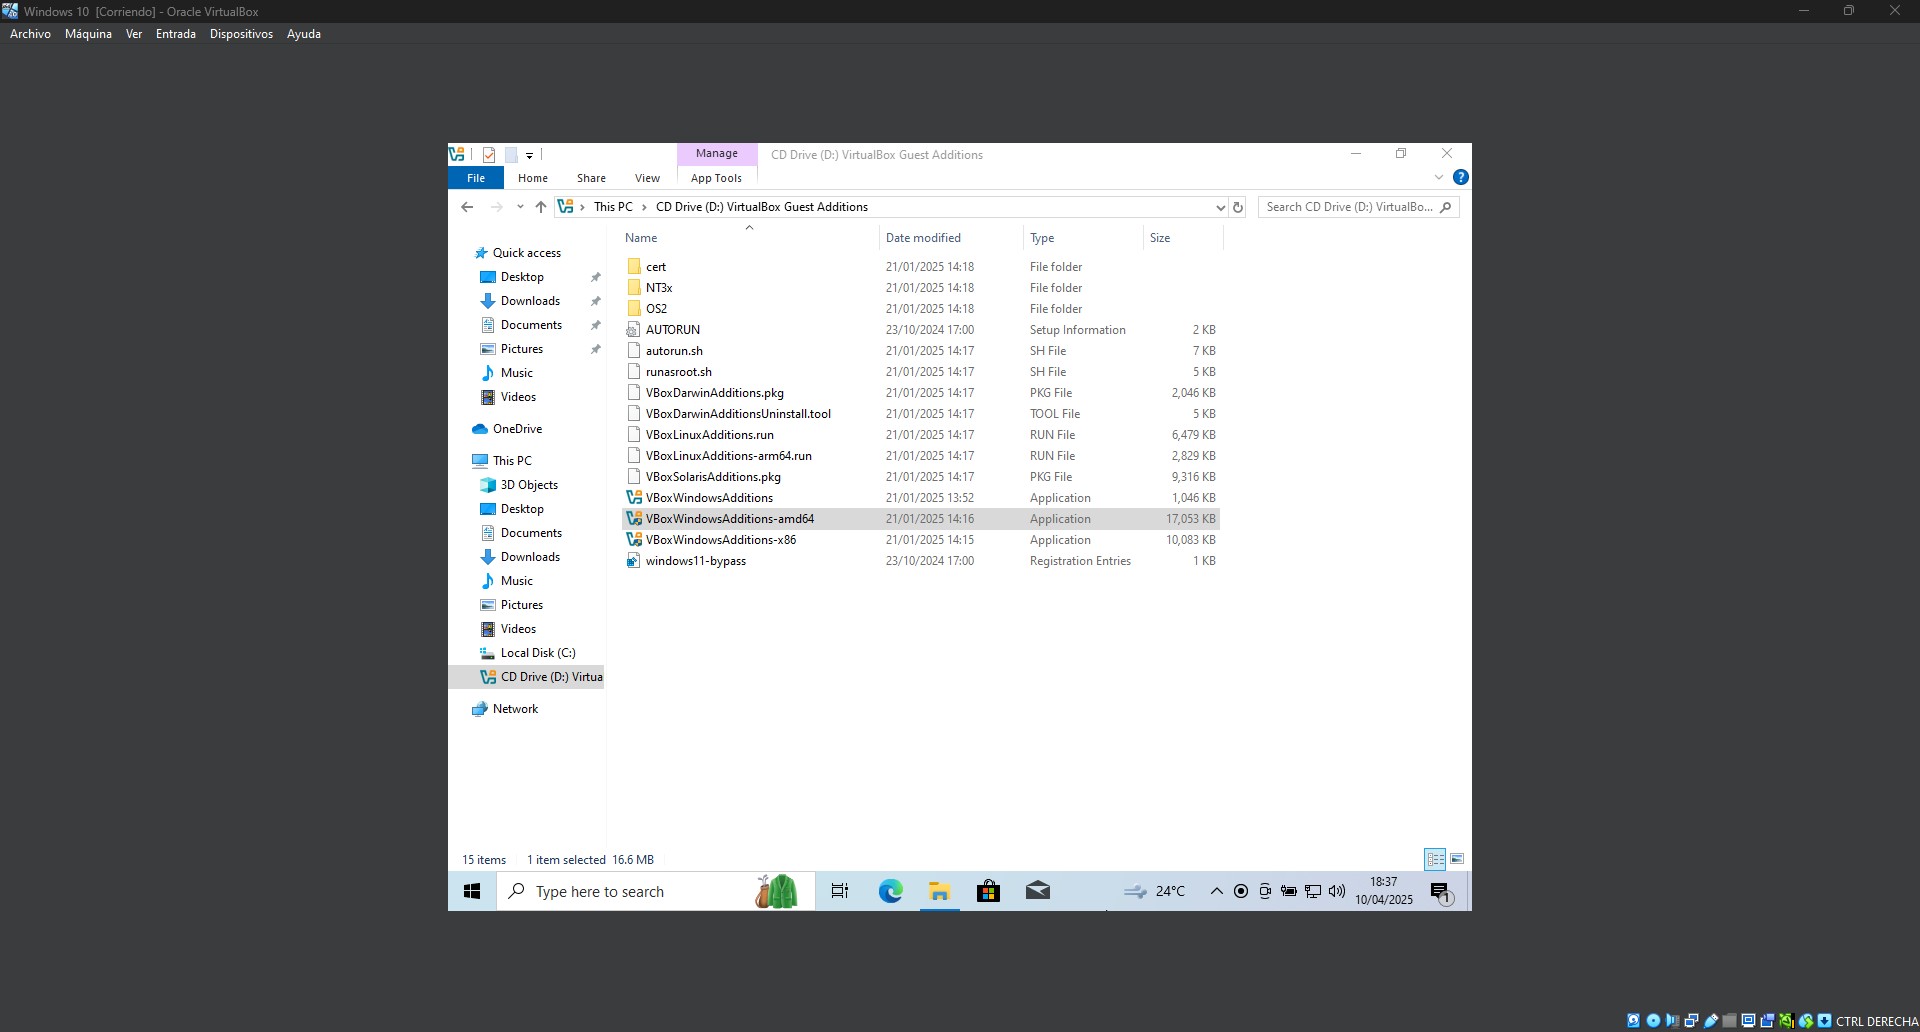This screenshot has width=1920, height=1032.
Task: Open Mail app from taskbar
Action: pyautogui.click(x=1038, y=891)
